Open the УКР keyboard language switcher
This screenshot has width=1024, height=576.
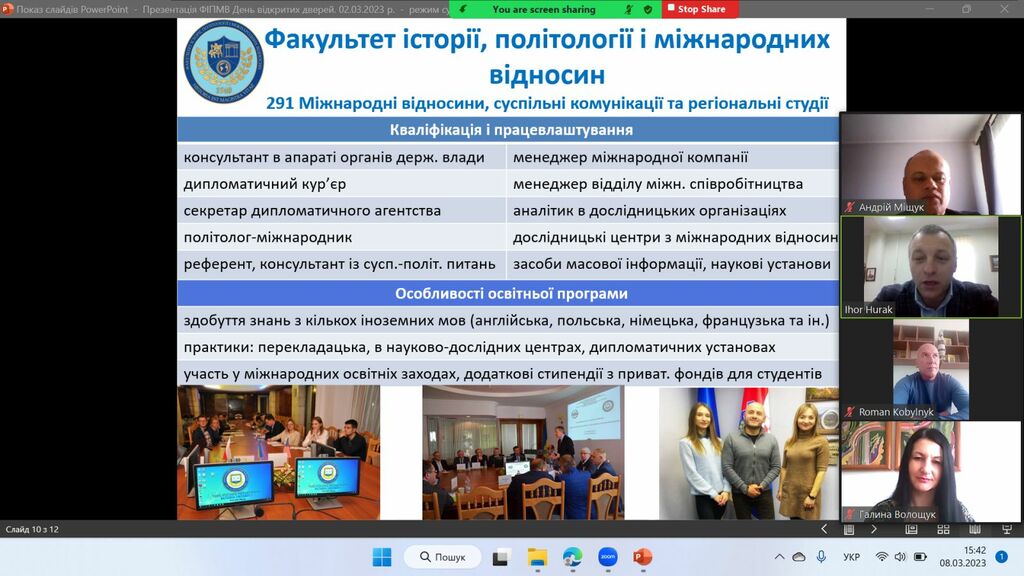click(851, 557)
